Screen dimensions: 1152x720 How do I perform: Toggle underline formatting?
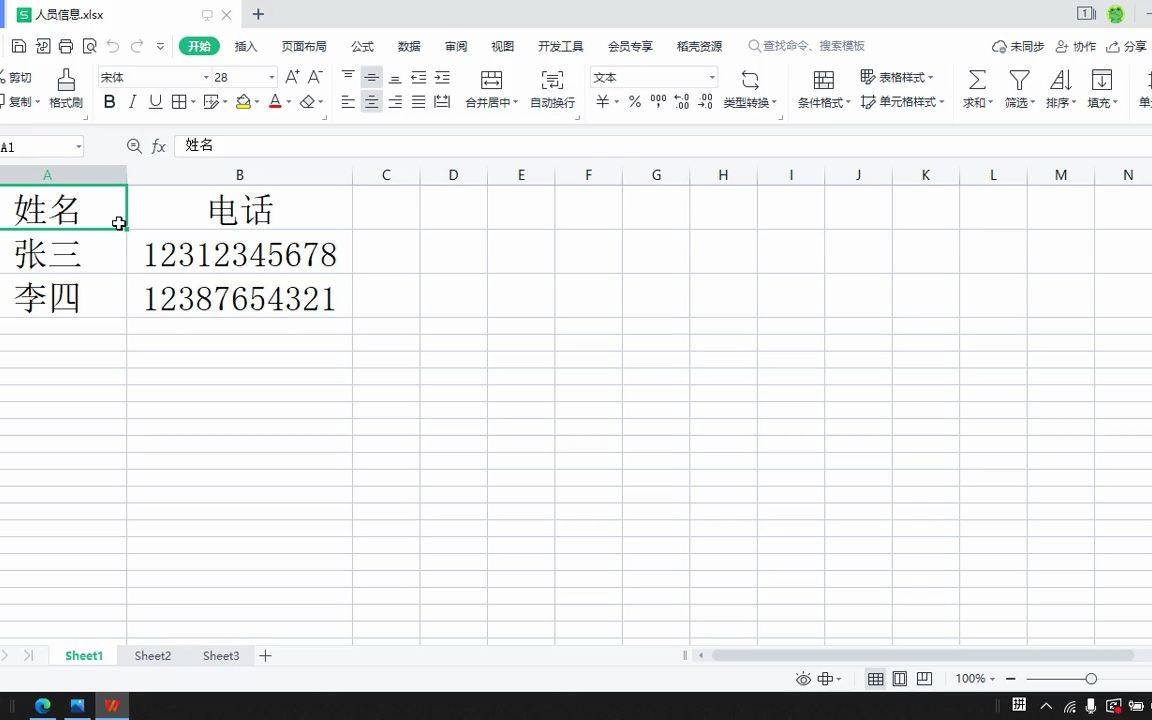155,101
